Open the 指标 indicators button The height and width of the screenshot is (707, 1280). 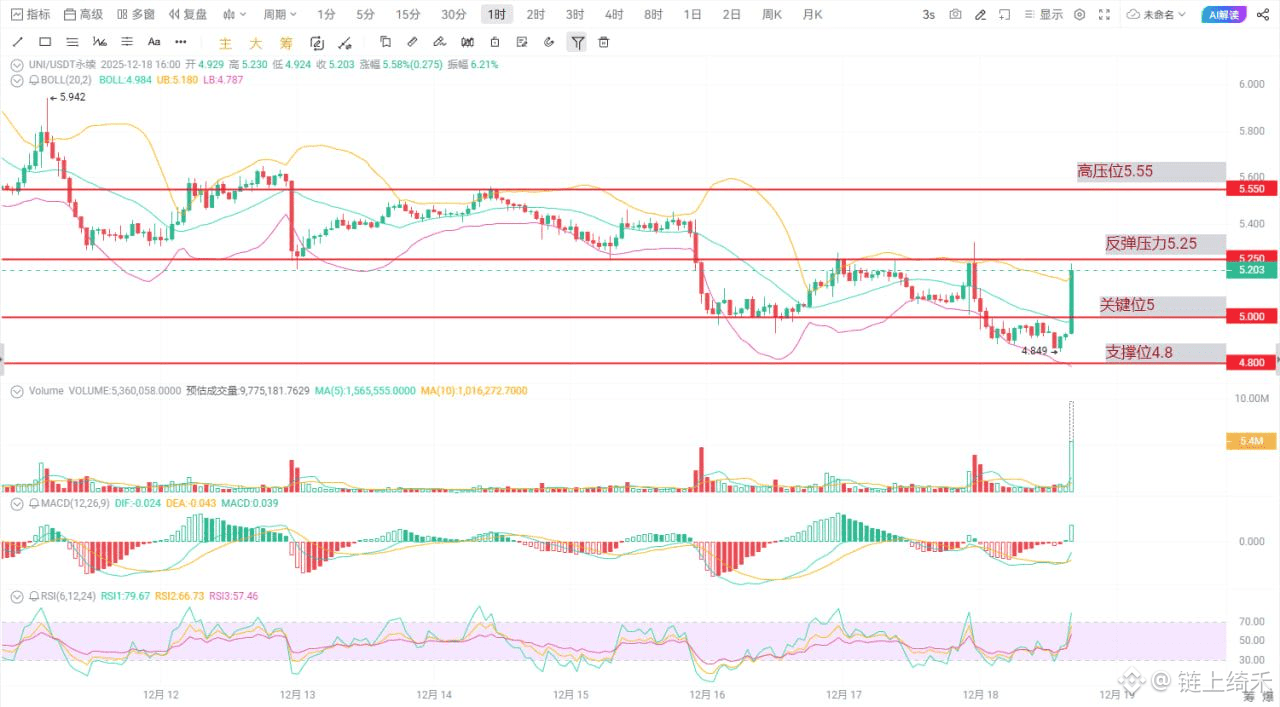[x=30, y=15]
